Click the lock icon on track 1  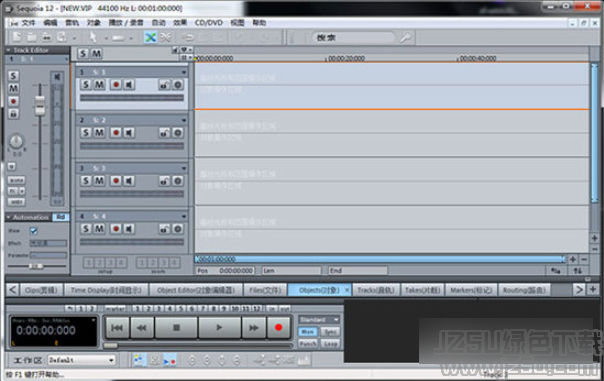click(164, 85)
